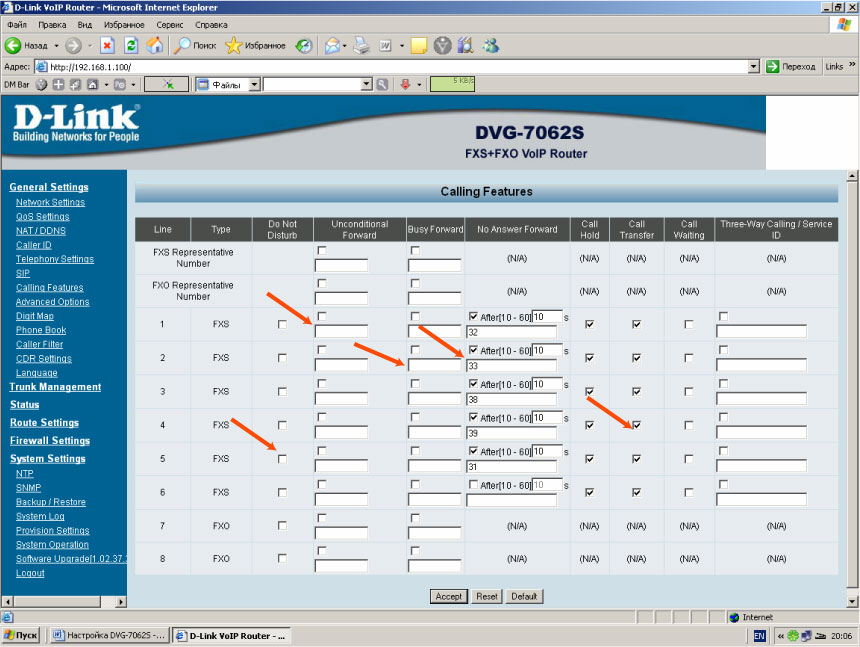
Task: Click the Accept button
Action: [449, 596]
